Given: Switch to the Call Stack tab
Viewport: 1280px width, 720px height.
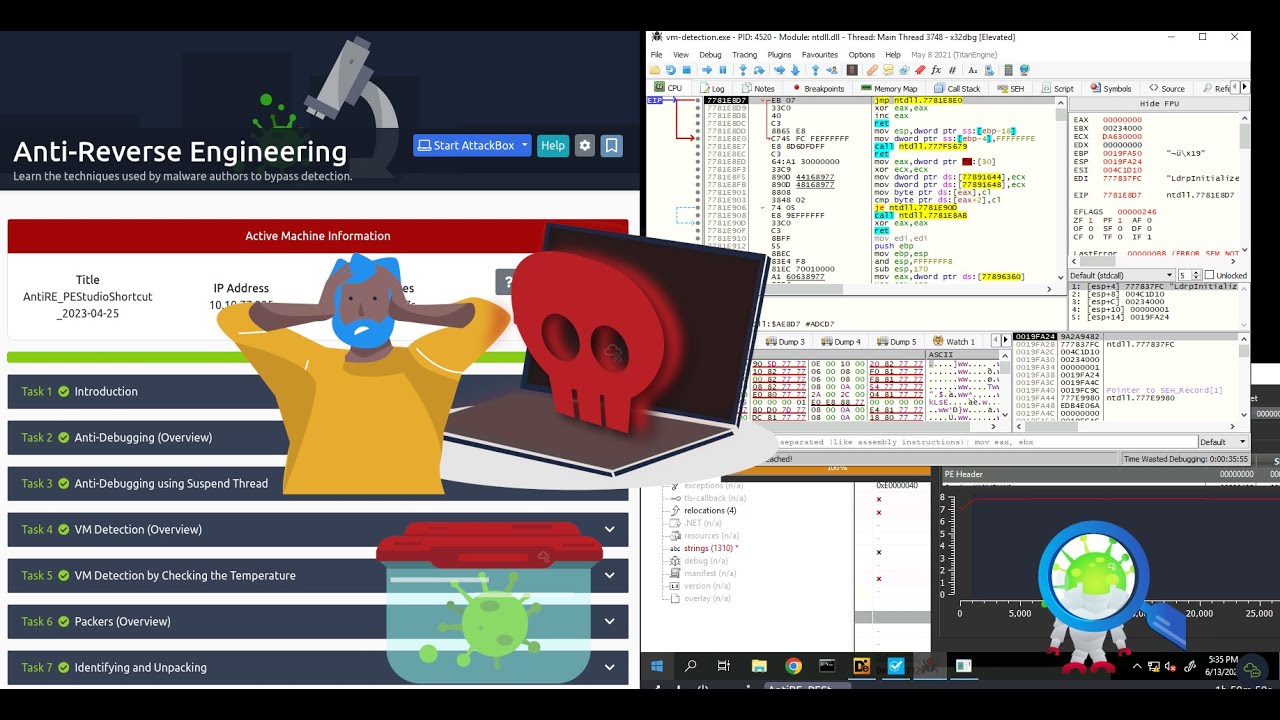Looking at the screenshot, I should (958, 88).
